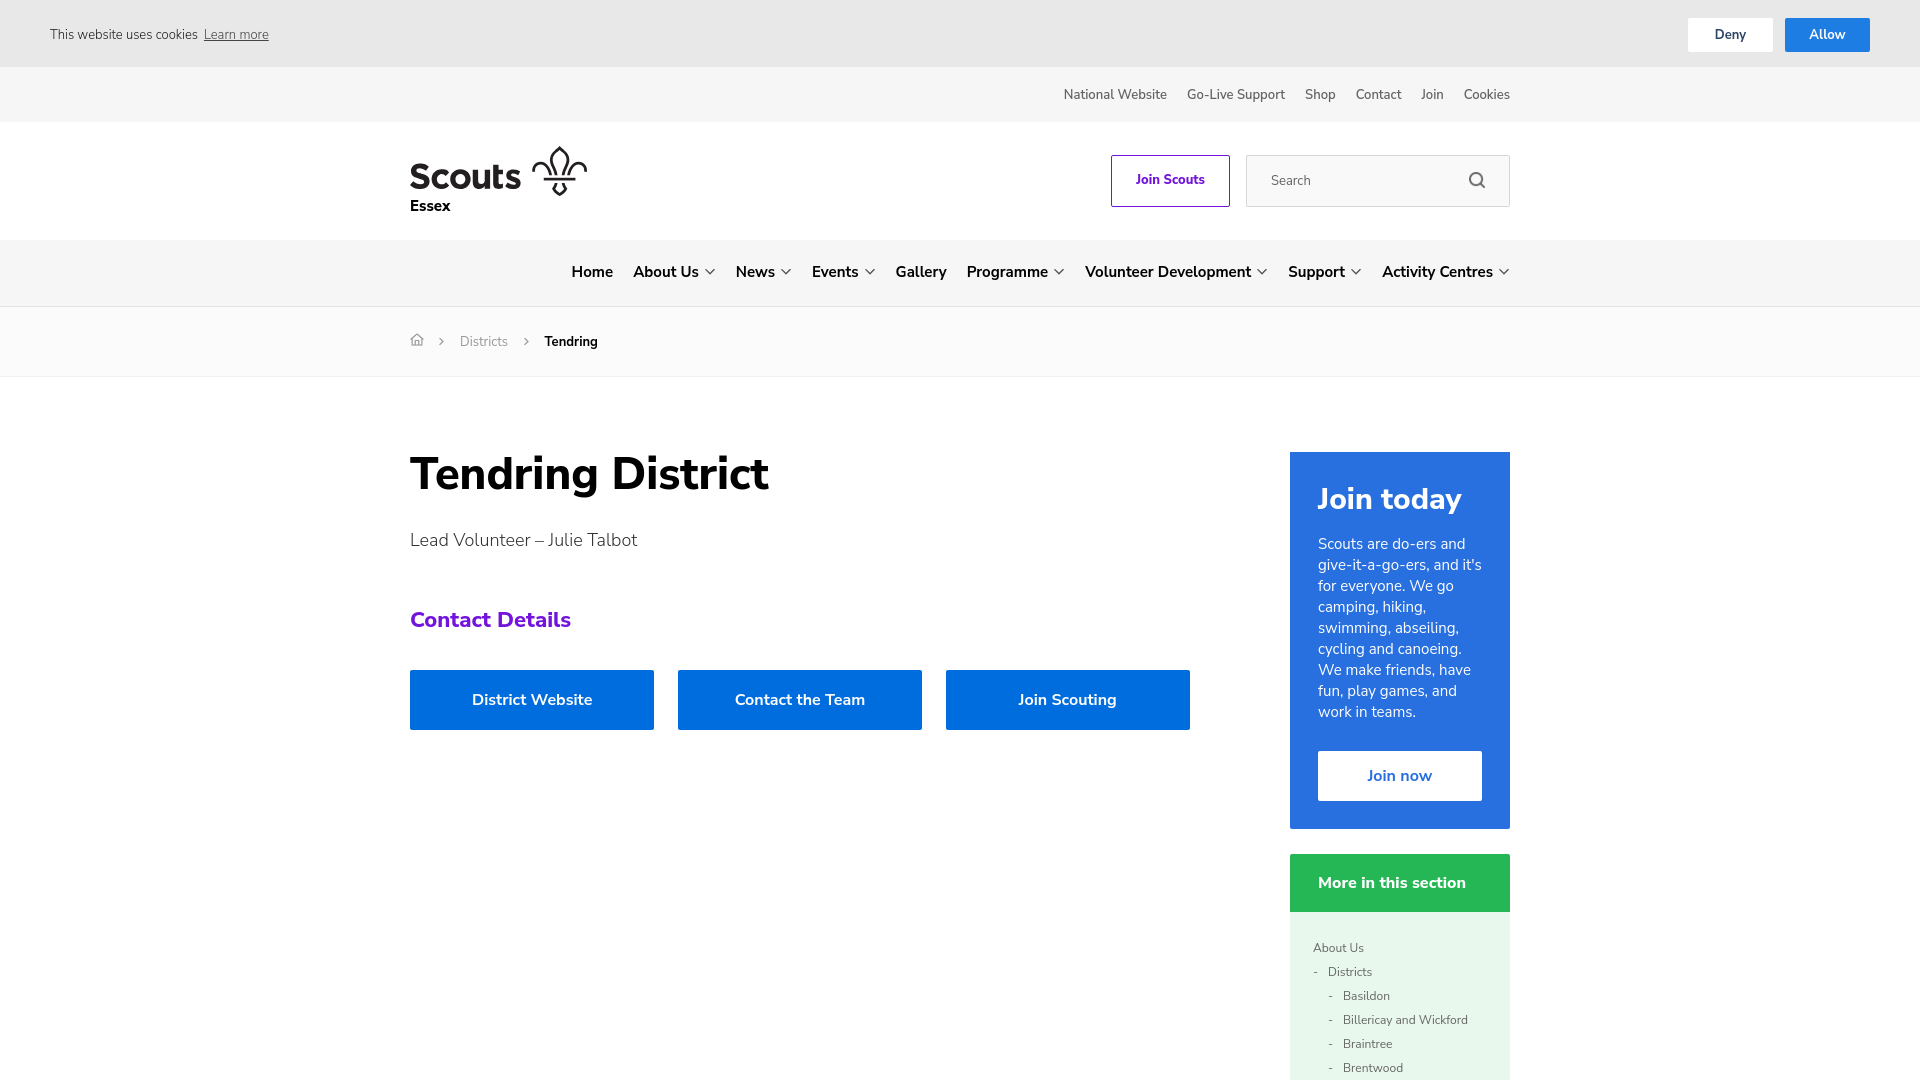
Task: Open the District Website button
Action: (x=532, y=700)
